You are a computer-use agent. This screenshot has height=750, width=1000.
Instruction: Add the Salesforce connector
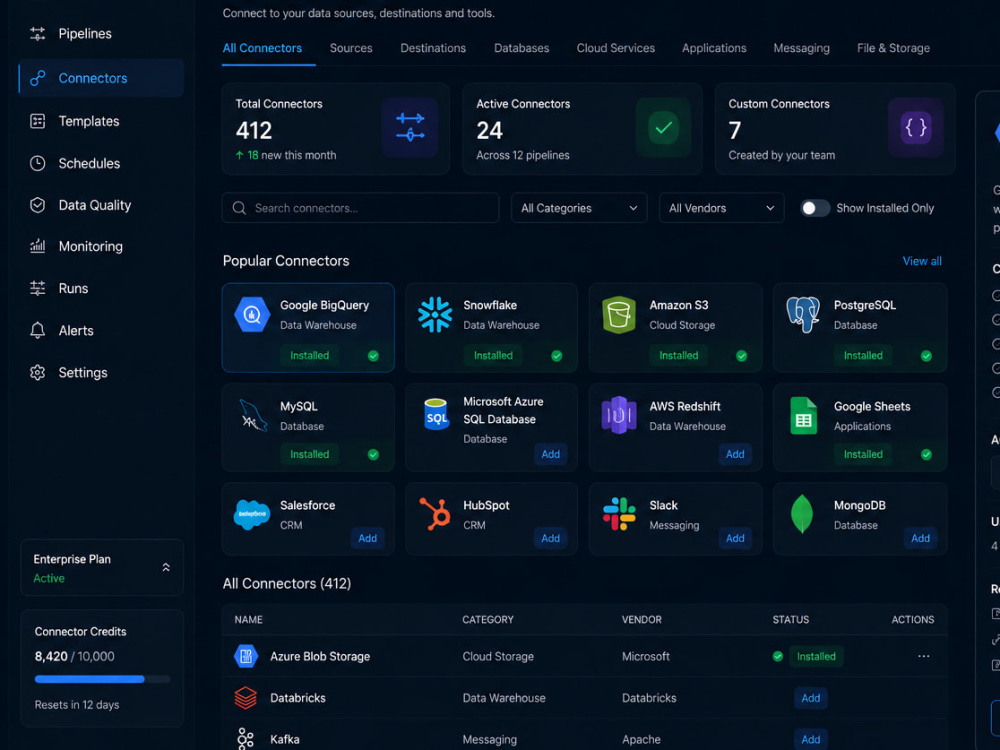tap(367, 538)
